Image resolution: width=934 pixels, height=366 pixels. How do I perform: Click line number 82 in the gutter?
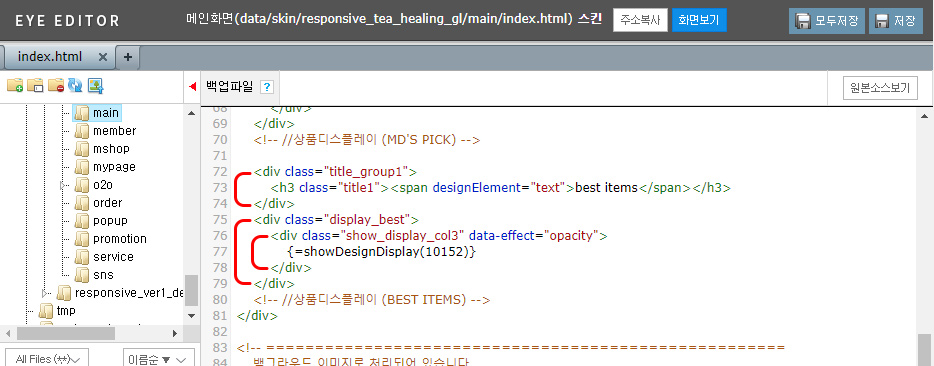click(x=220, y=331)
